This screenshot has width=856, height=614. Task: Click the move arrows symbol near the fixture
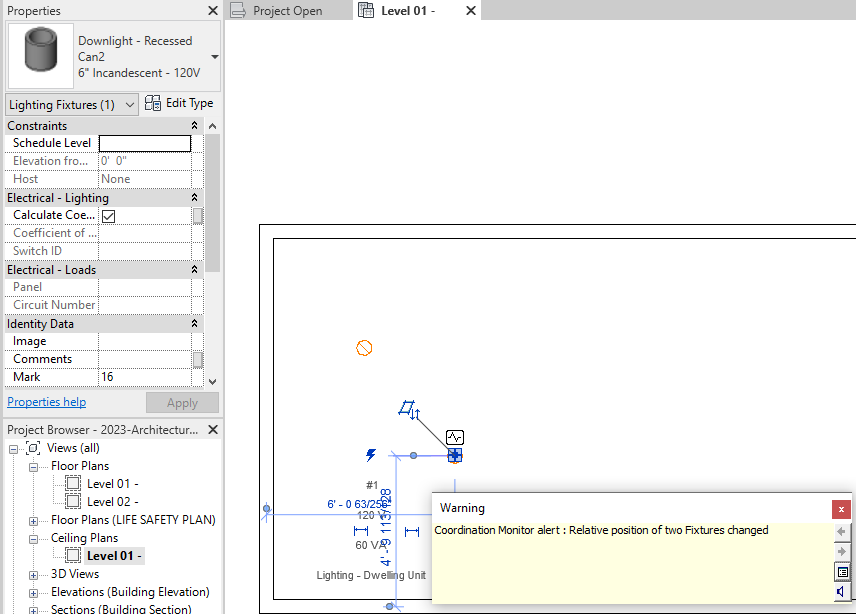[x=415, y=413]
